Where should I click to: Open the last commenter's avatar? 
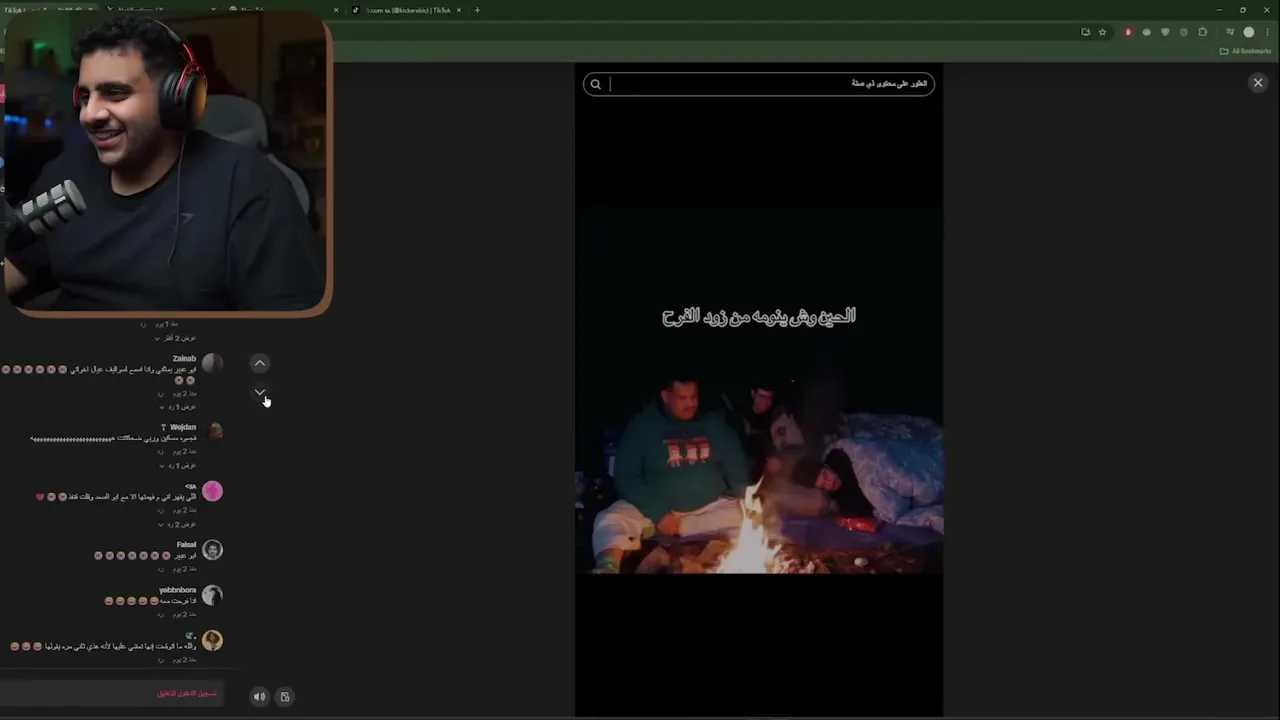212,641
